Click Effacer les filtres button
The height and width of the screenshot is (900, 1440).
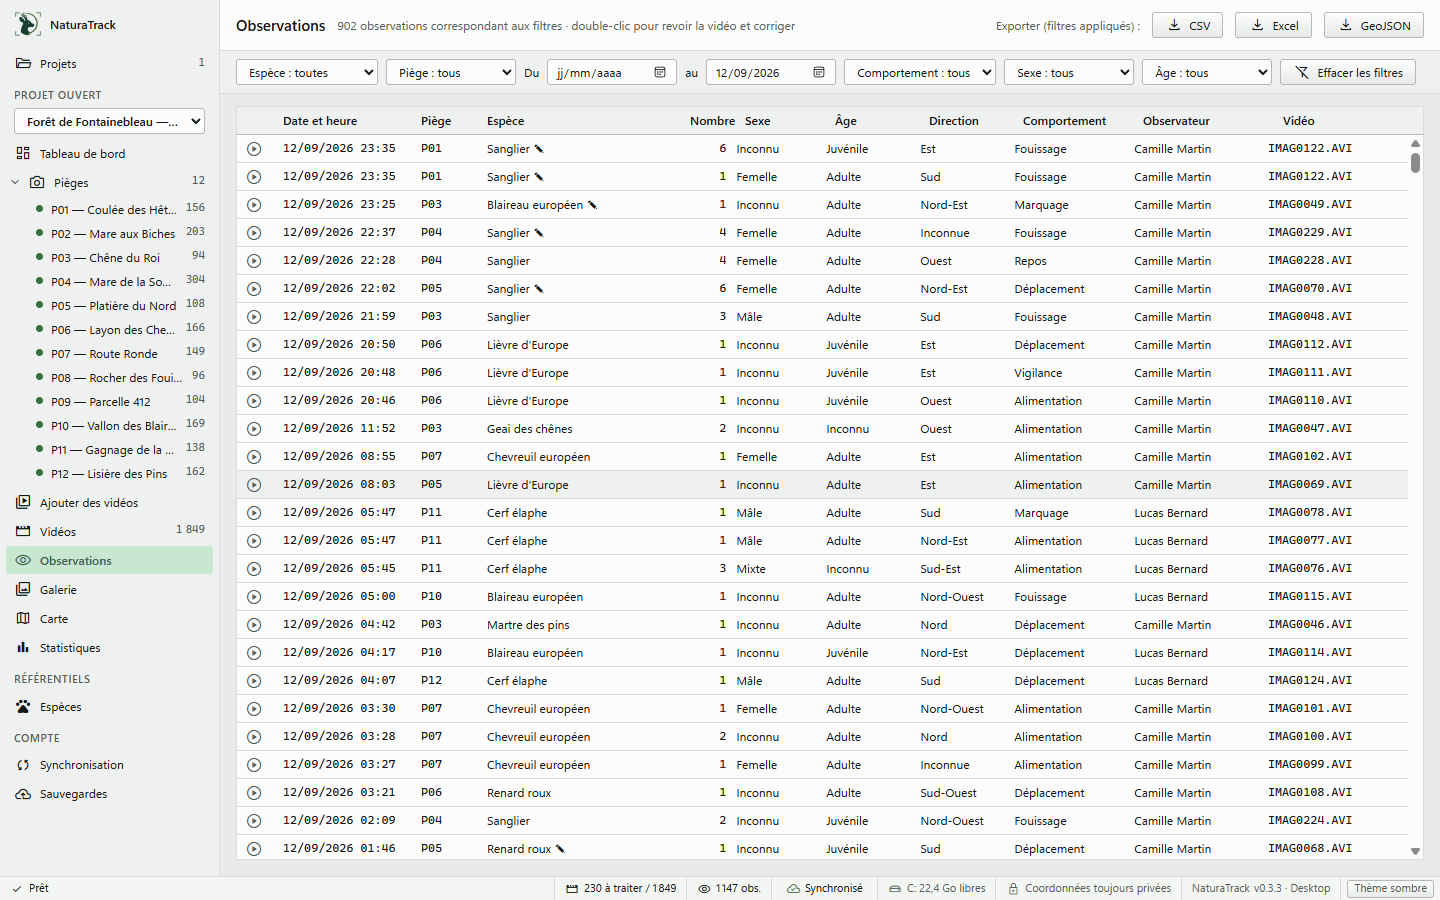click(x=1348, y=73)
